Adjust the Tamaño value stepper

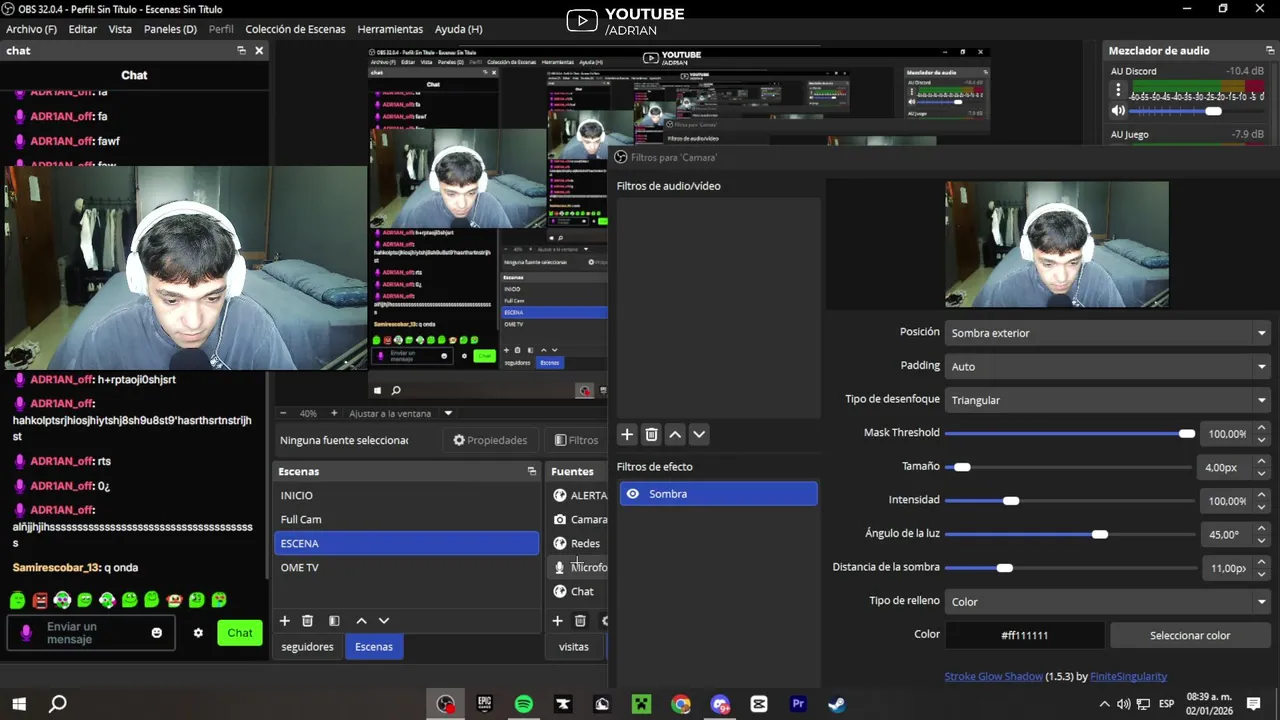1261,467
